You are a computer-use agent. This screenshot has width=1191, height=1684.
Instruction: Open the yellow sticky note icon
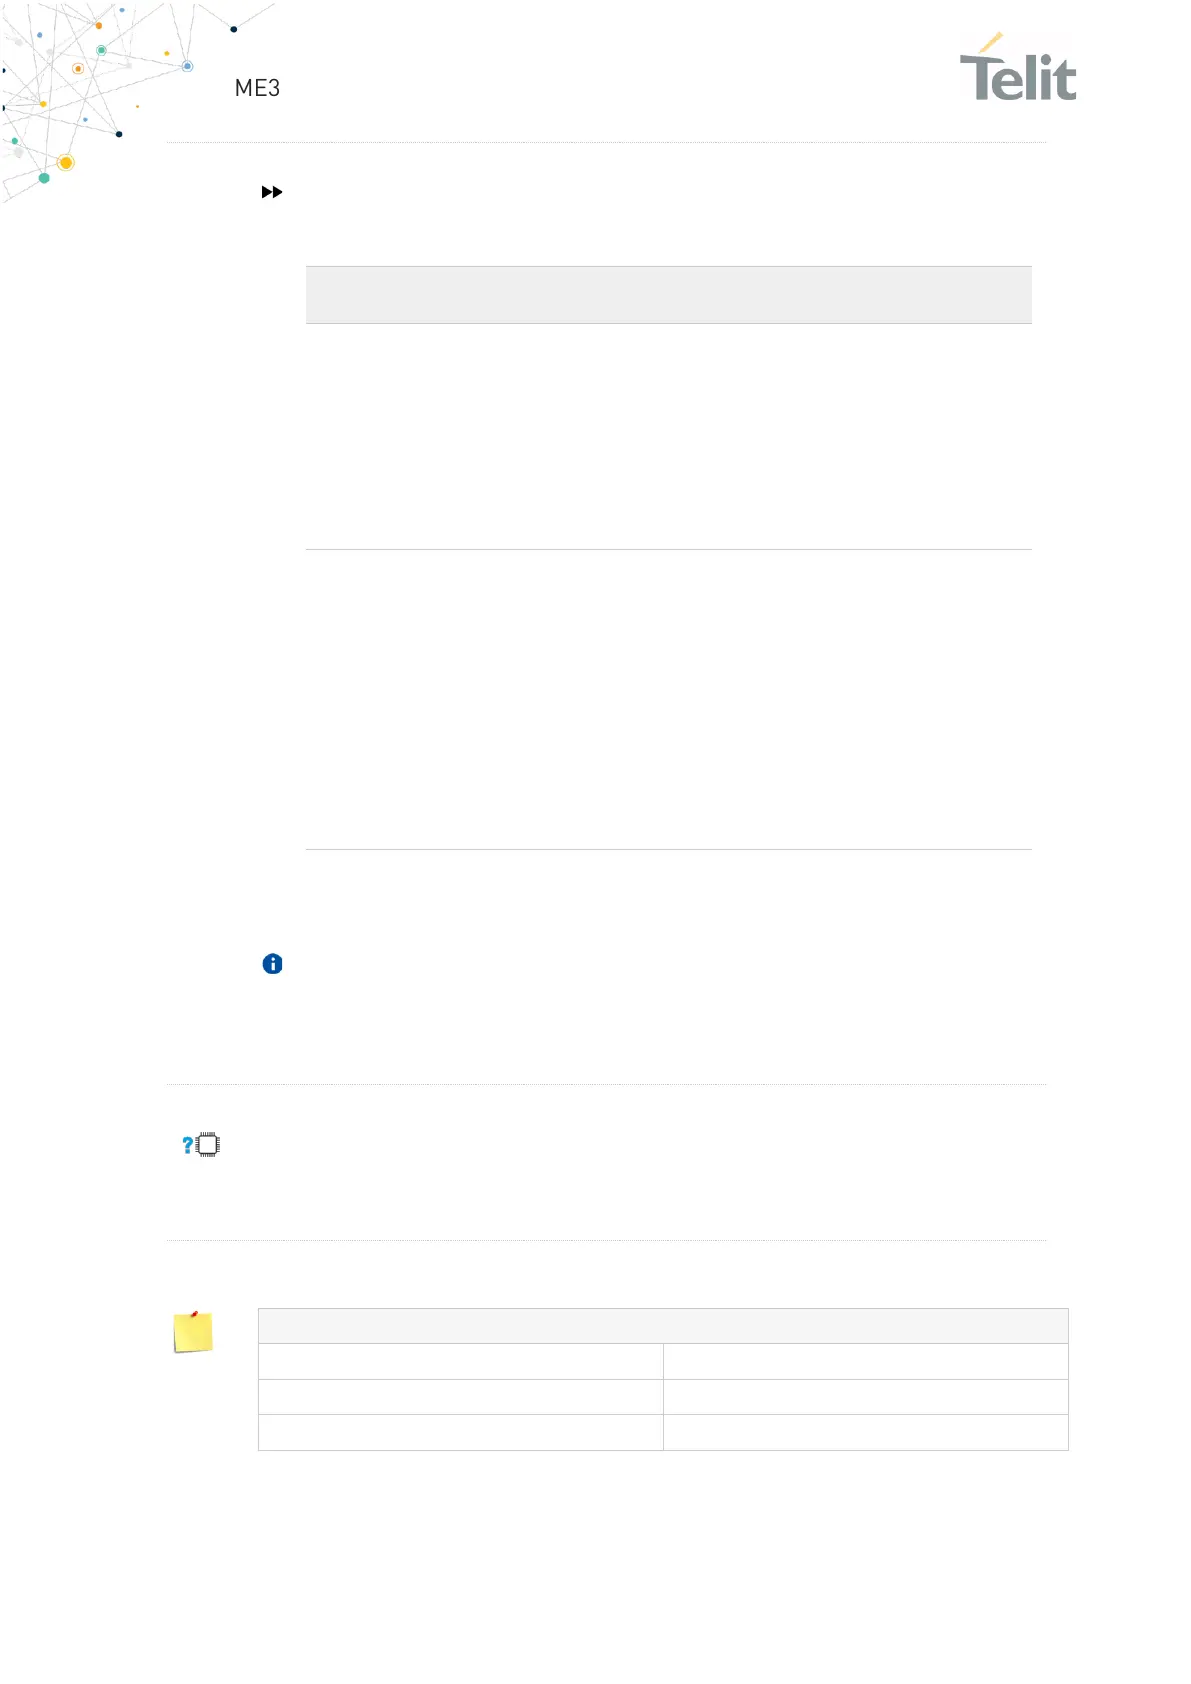[193, 1332]
